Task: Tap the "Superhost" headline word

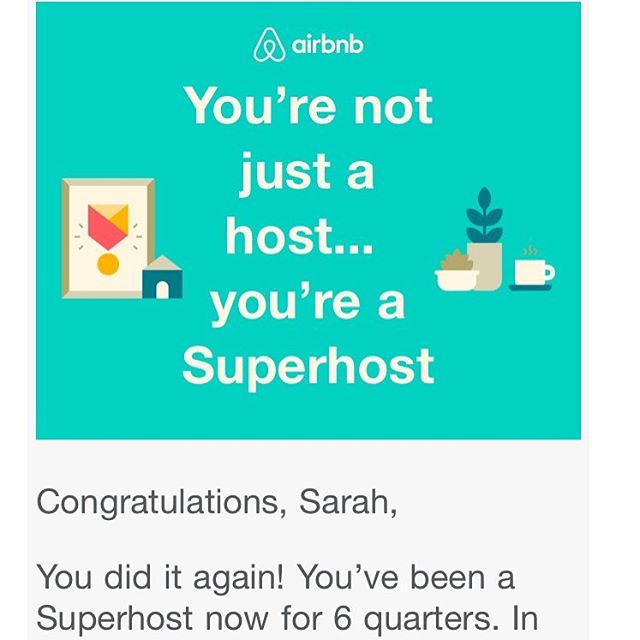Action: coord(308,367)
